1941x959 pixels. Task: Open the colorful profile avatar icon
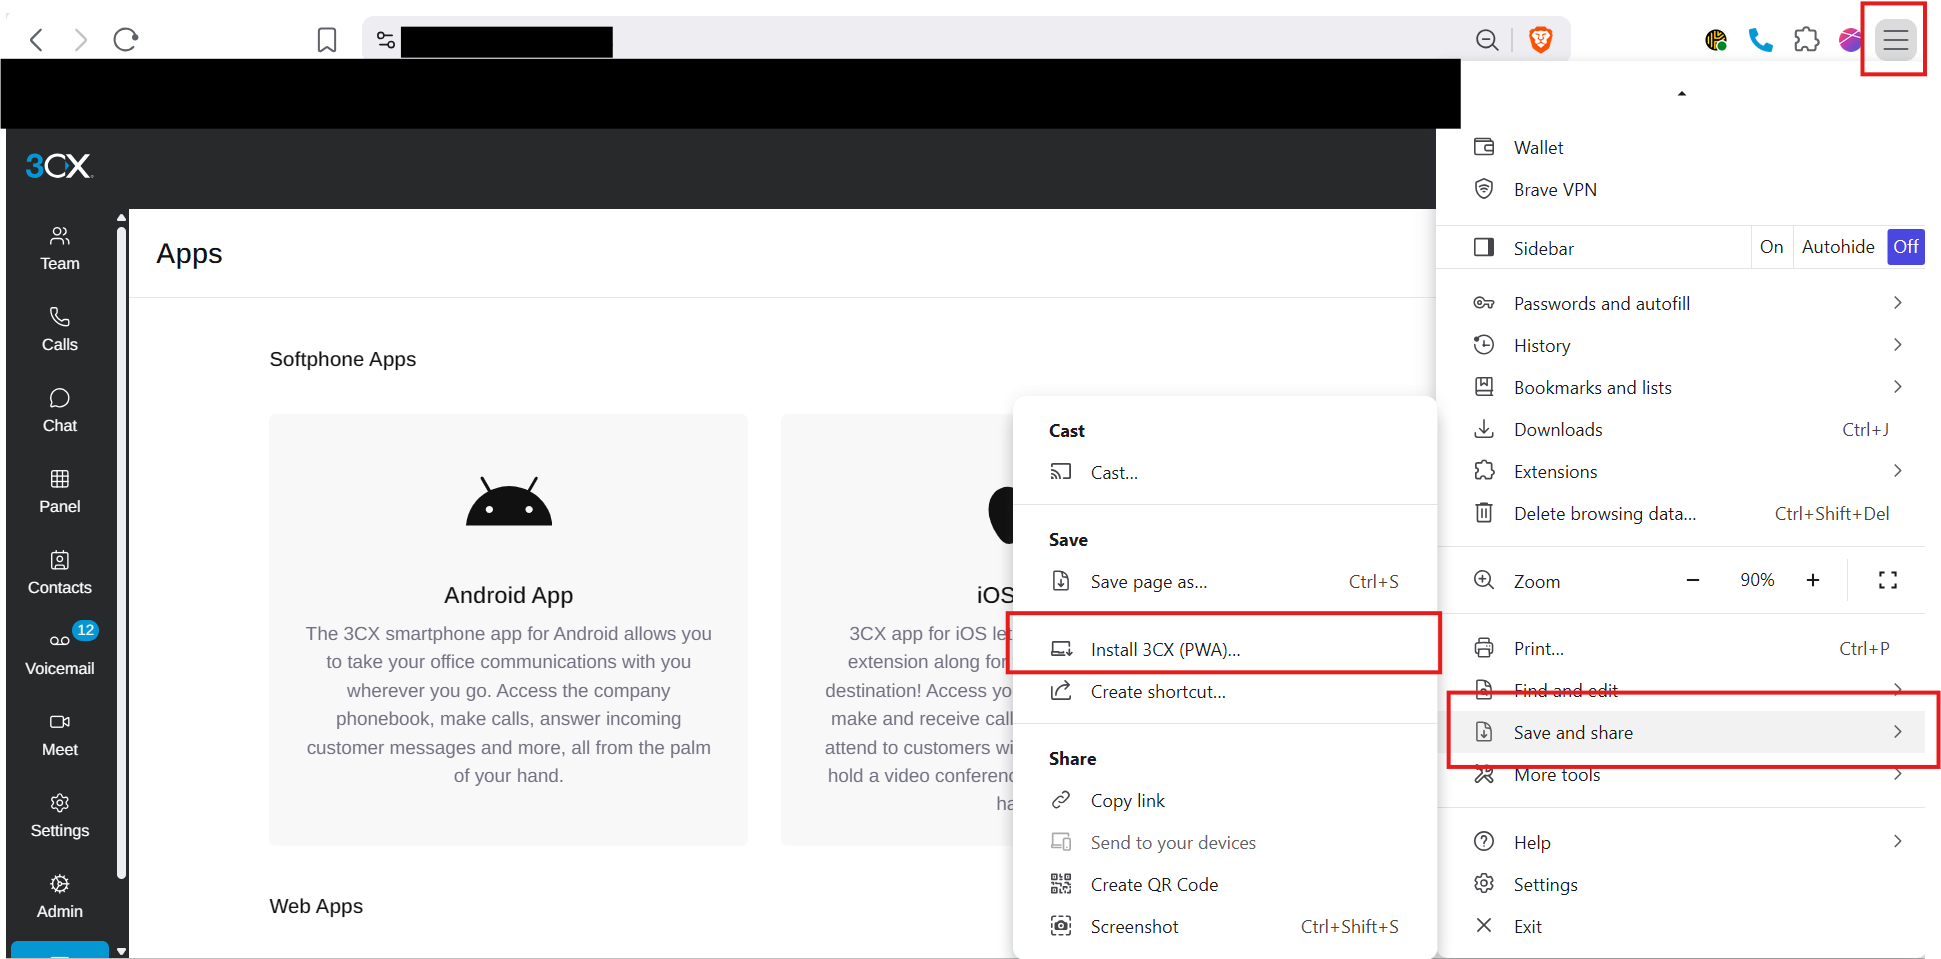tap(1850, 40)
